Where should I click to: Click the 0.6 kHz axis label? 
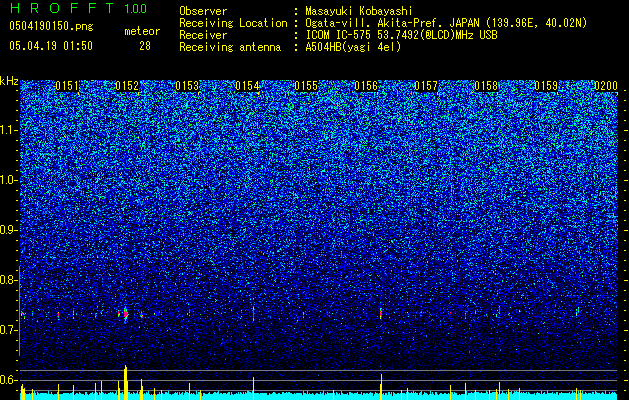tap(8, 380)
